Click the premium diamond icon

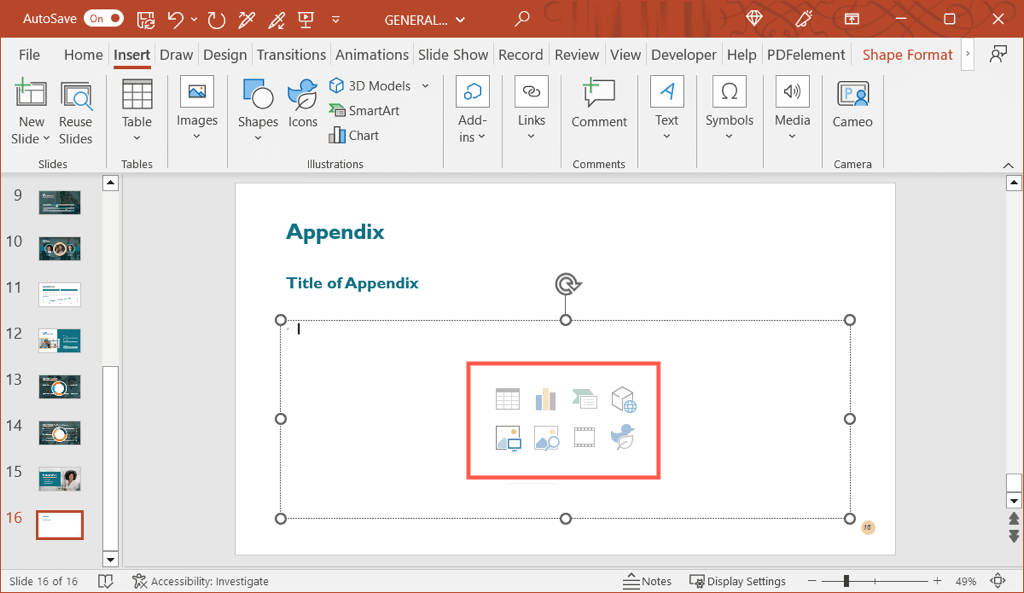pyautogui.click(x=754, y=19)
